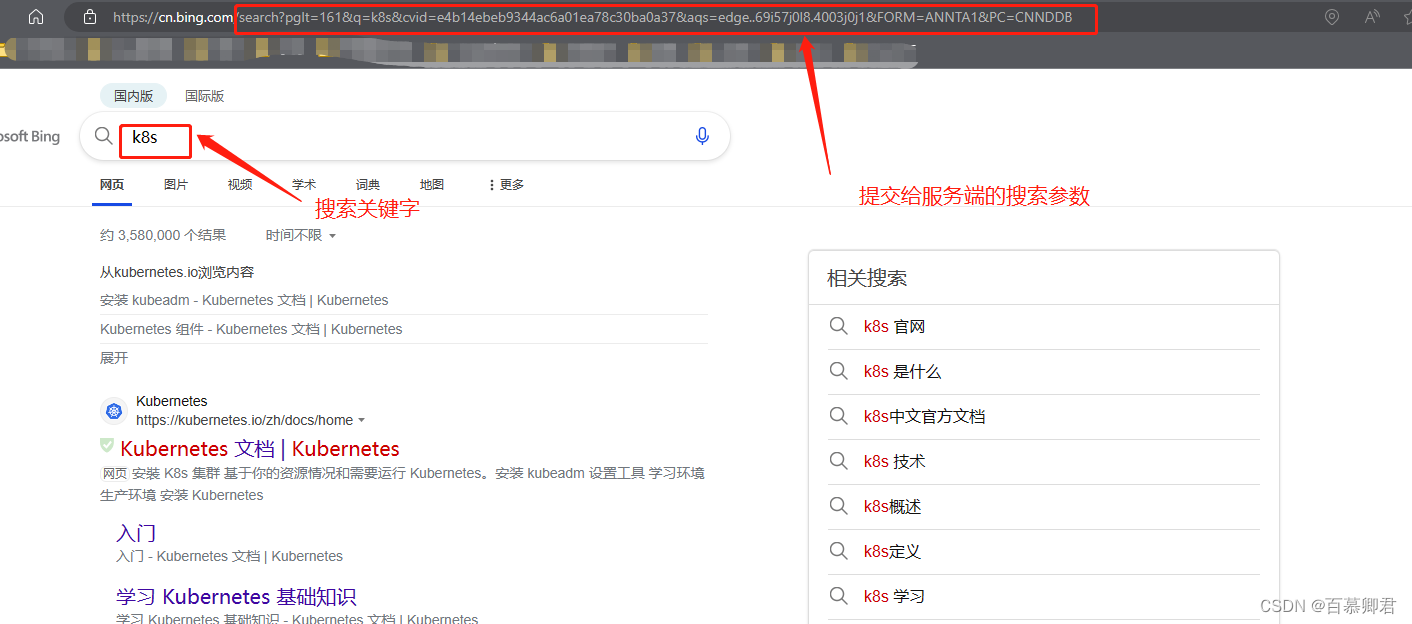
Task: Click the Kubernetes site name above the URL
Action: pyautogui.click(x=172, y=401)
